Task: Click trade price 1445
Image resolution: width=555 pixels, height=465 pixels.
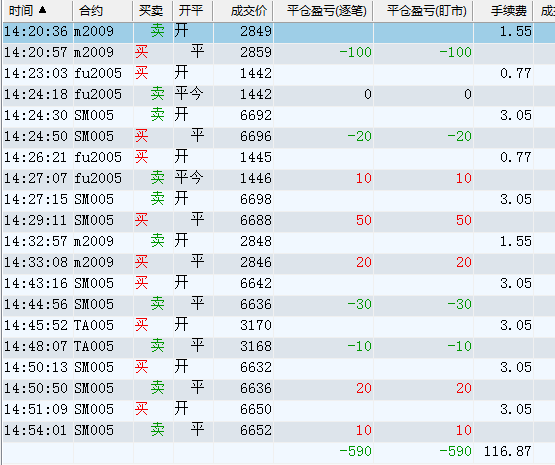Action: click(x=256, y=157)
